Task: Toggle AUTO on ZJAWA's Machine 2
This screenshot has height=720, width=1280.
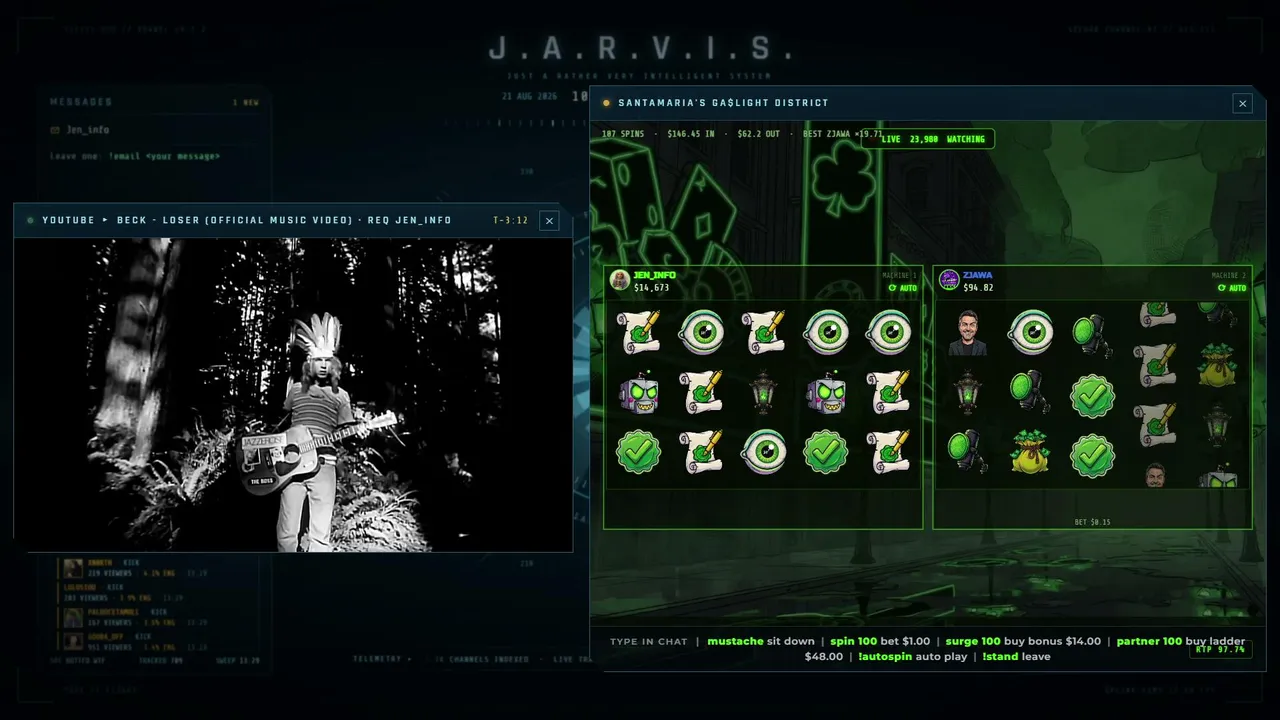Action: click(x=1232, y=288)
